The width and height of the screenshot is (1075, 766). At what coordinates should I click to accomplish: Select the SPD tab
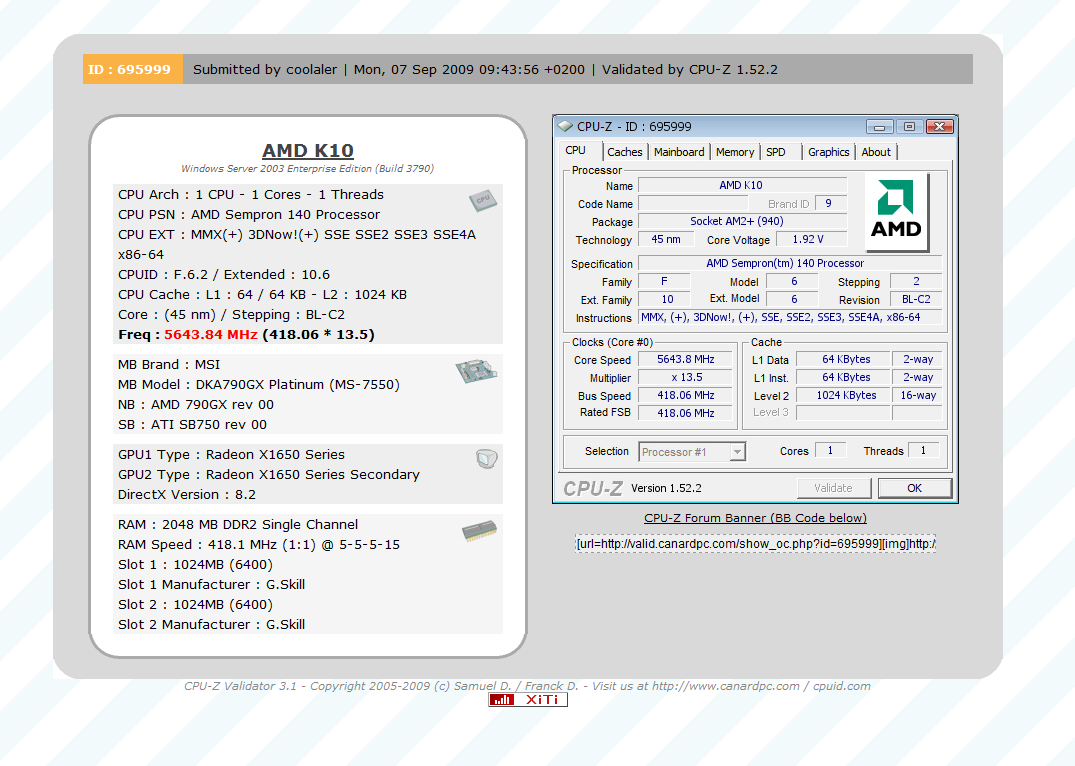776,152
